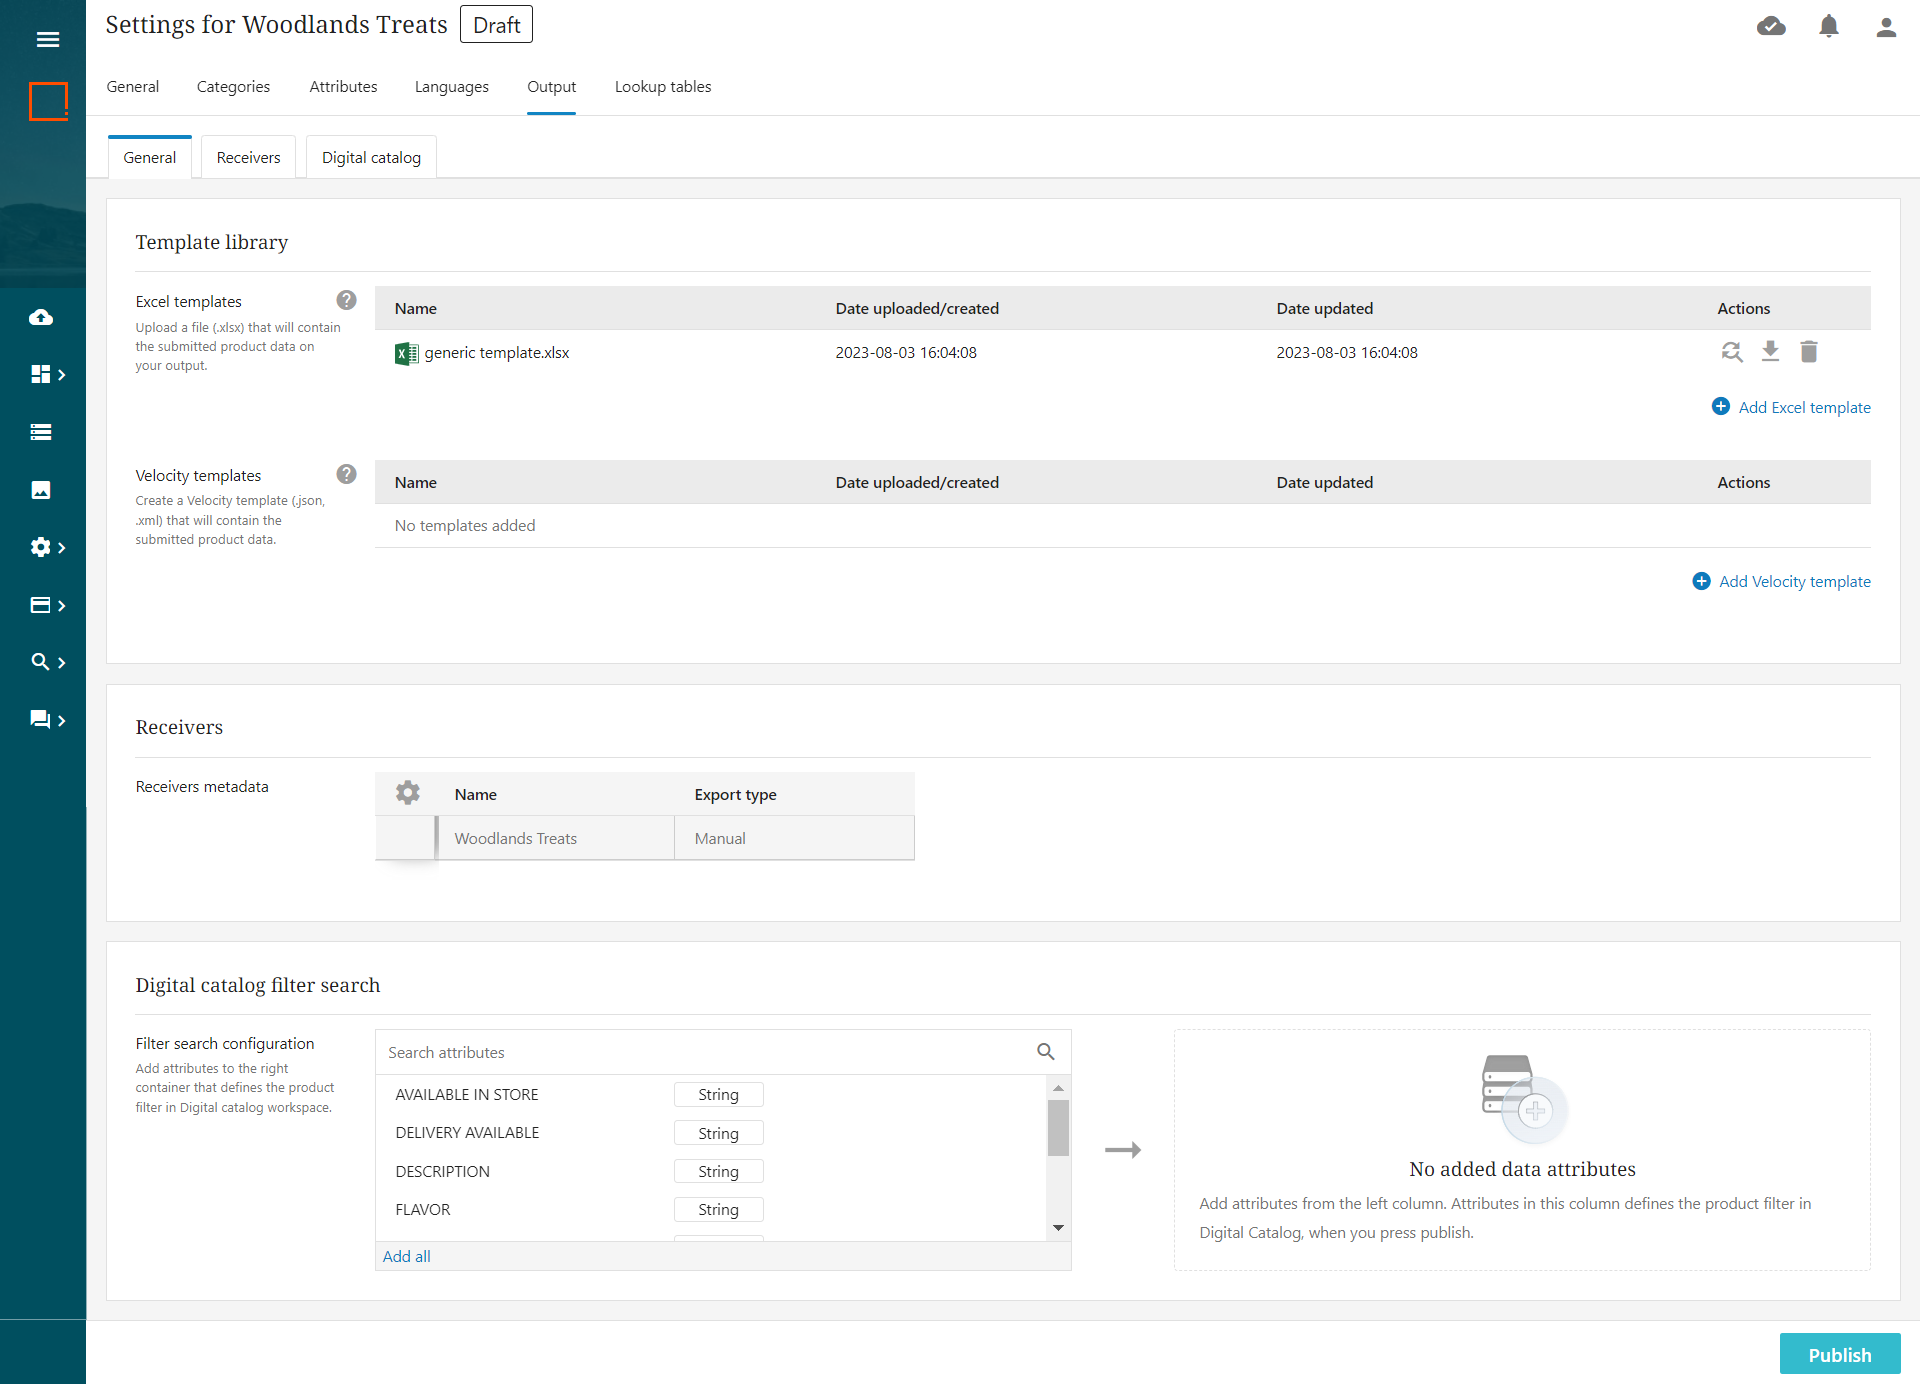Viewport: 1920px width, 1384px height.
Task: Open the Digital catalog sub-tab
Action: (x=371, y=158)
